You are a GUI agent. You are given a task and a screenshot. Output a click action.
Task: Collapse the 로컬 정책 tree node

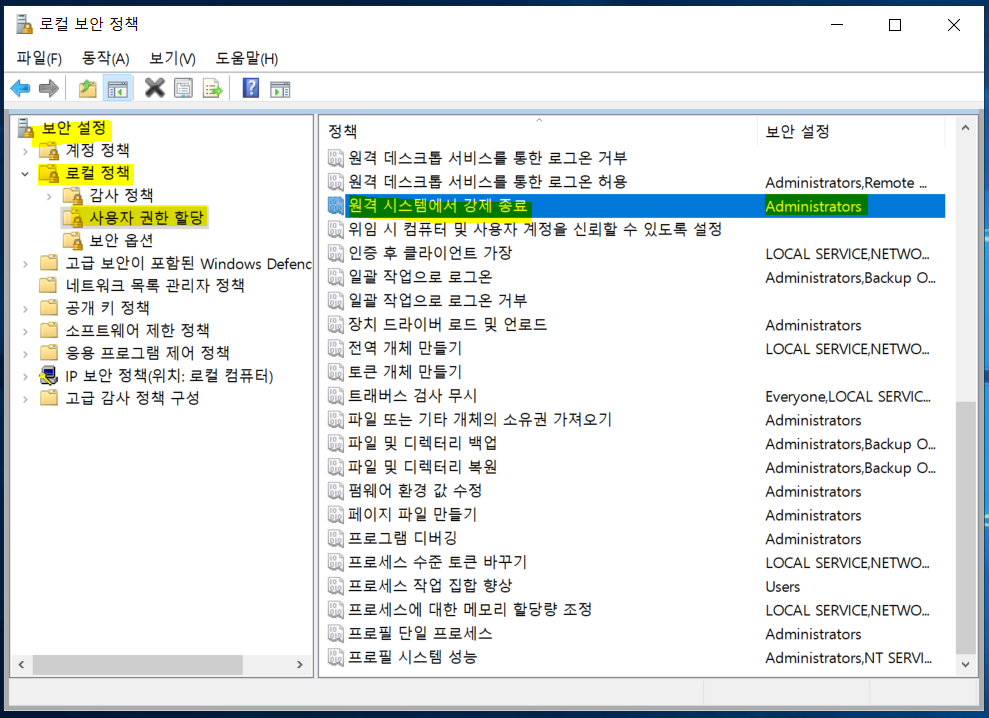[25, 174]
